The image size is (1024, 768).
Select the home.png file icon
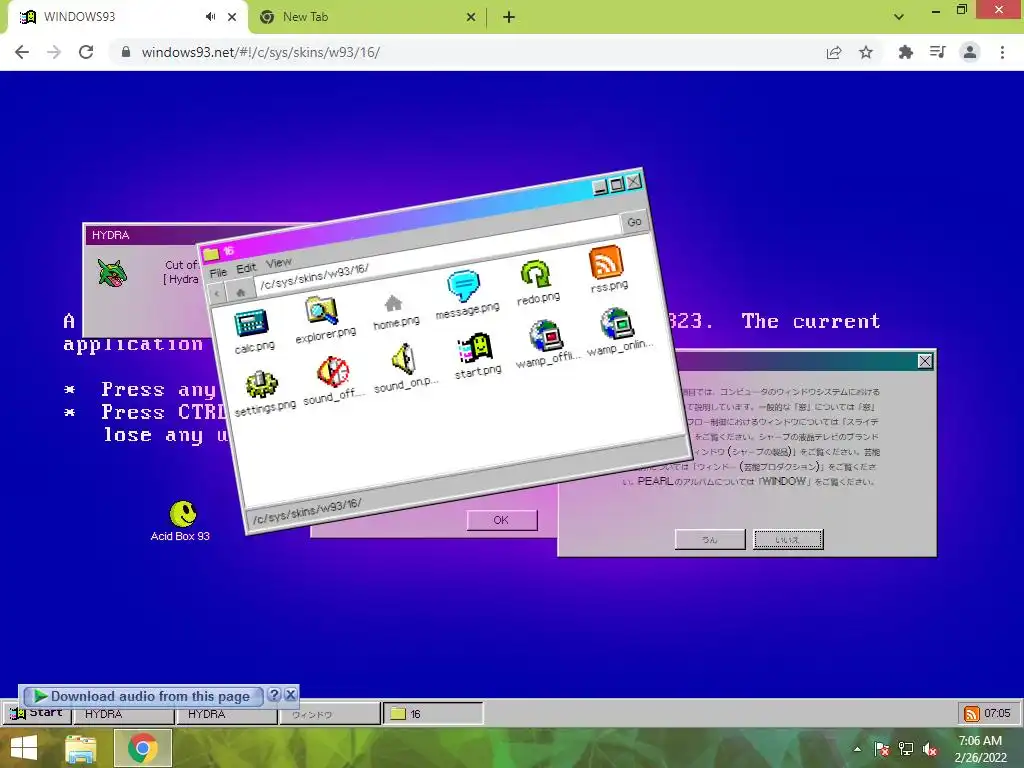[393, 303]
